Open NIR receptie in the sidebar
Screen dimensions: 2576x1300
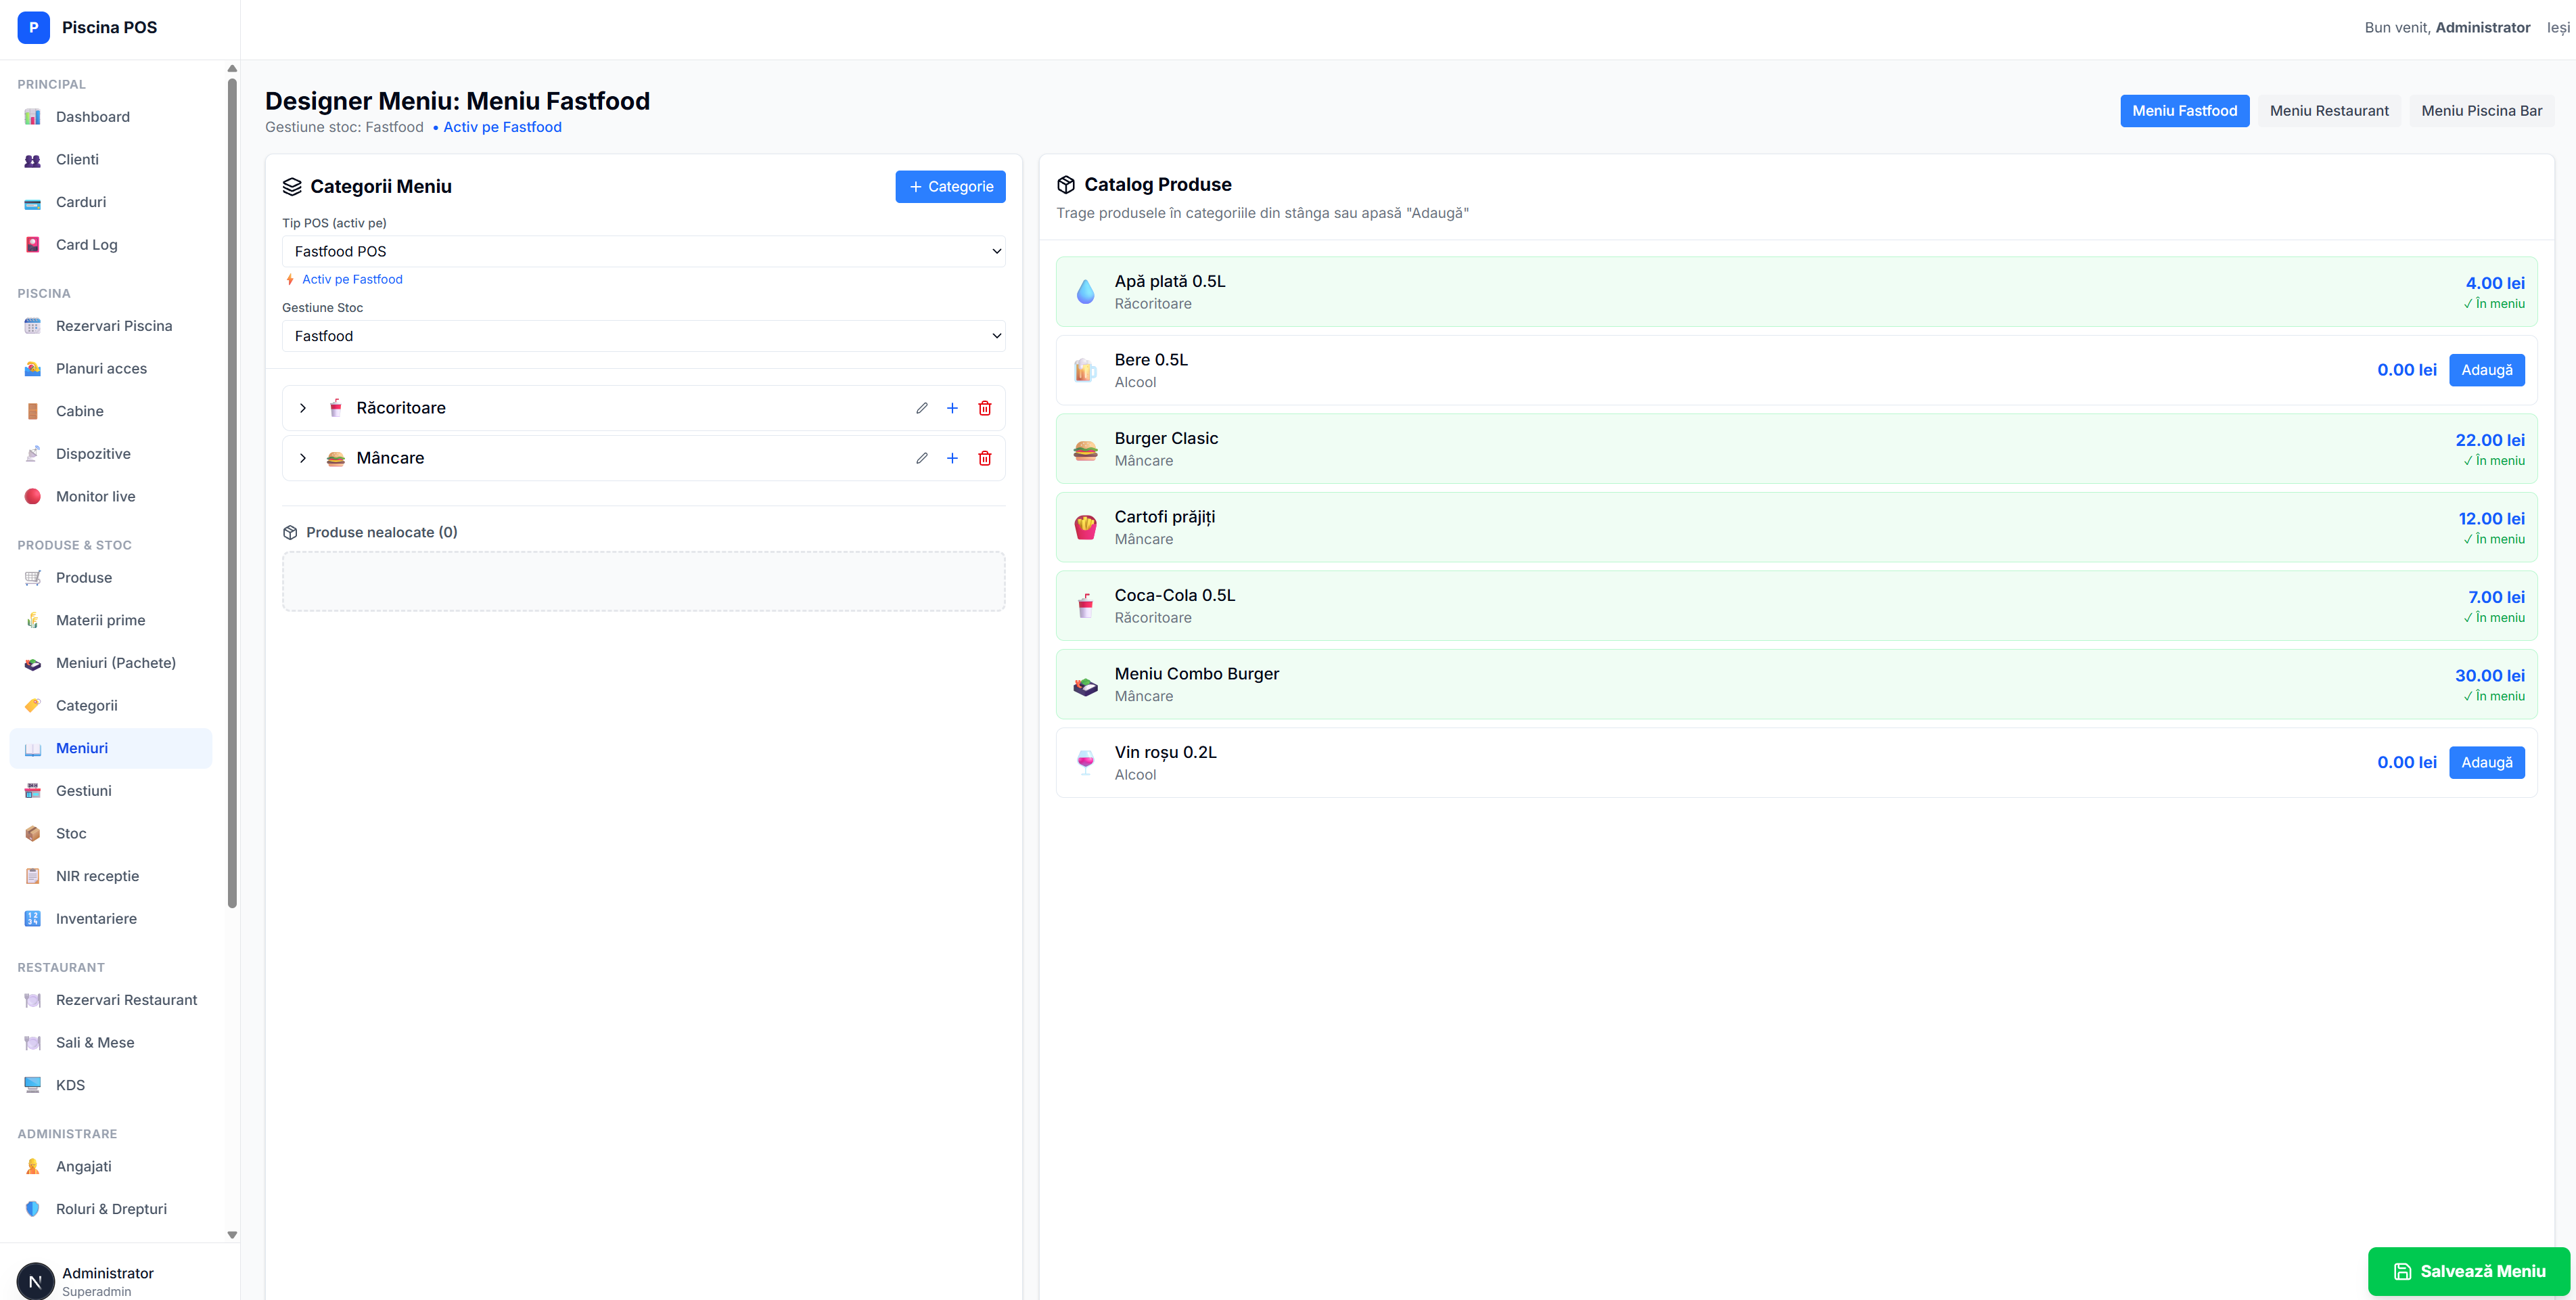(x=111, y=876)
